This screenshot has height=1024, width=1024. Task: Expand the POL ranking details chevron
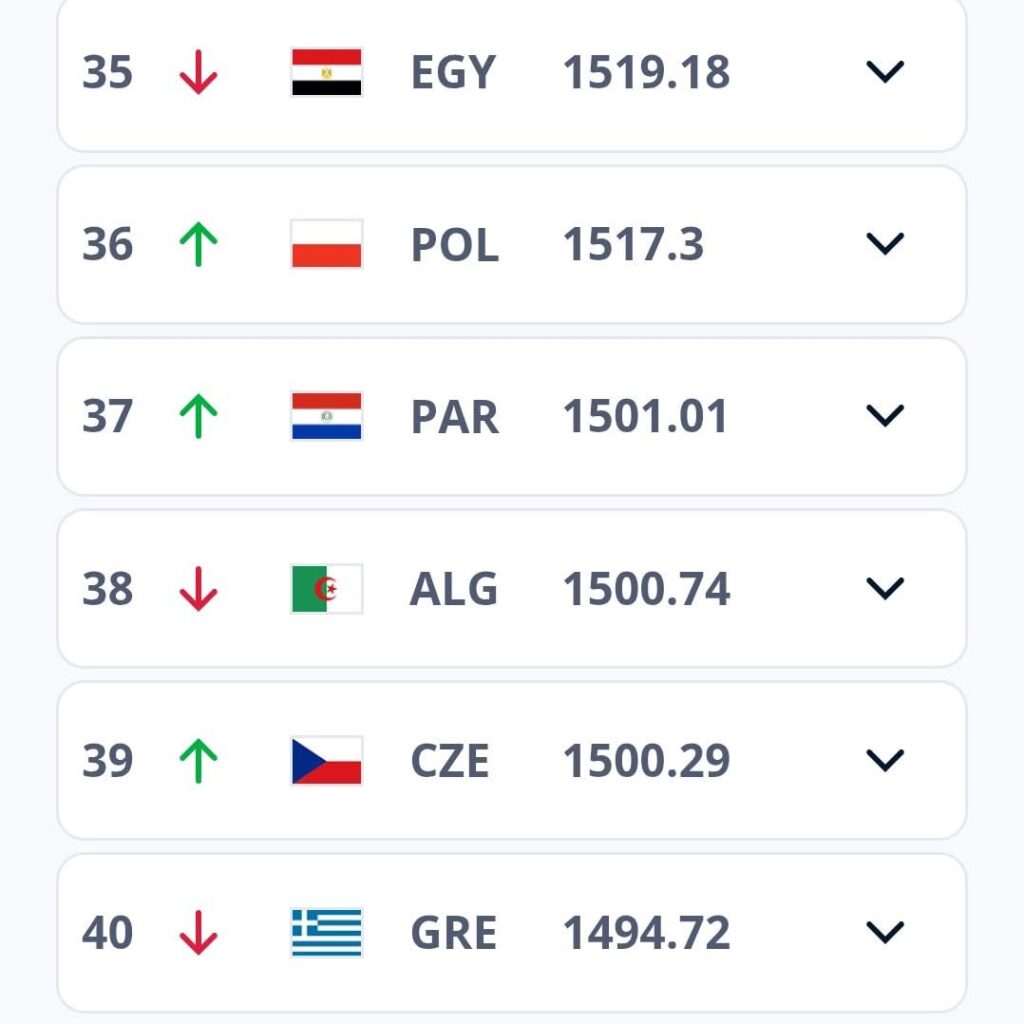coord(885,245)
